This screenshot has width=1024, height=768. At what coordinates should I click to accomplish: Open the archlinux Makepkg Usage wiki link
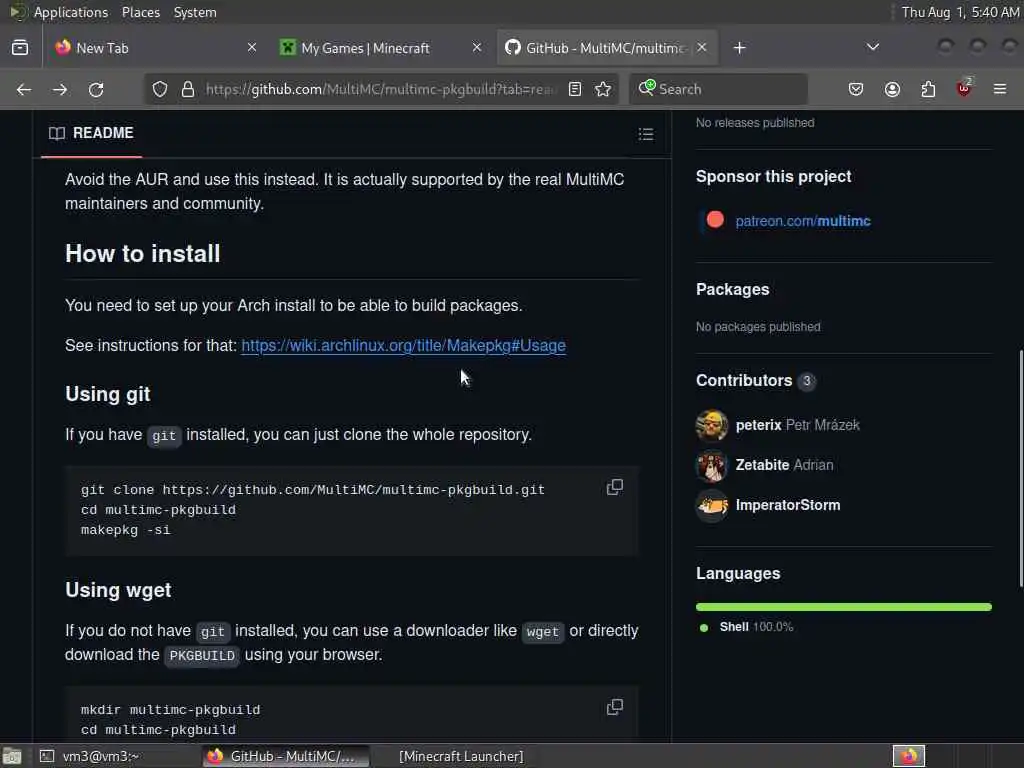click(x=404, y=345)
